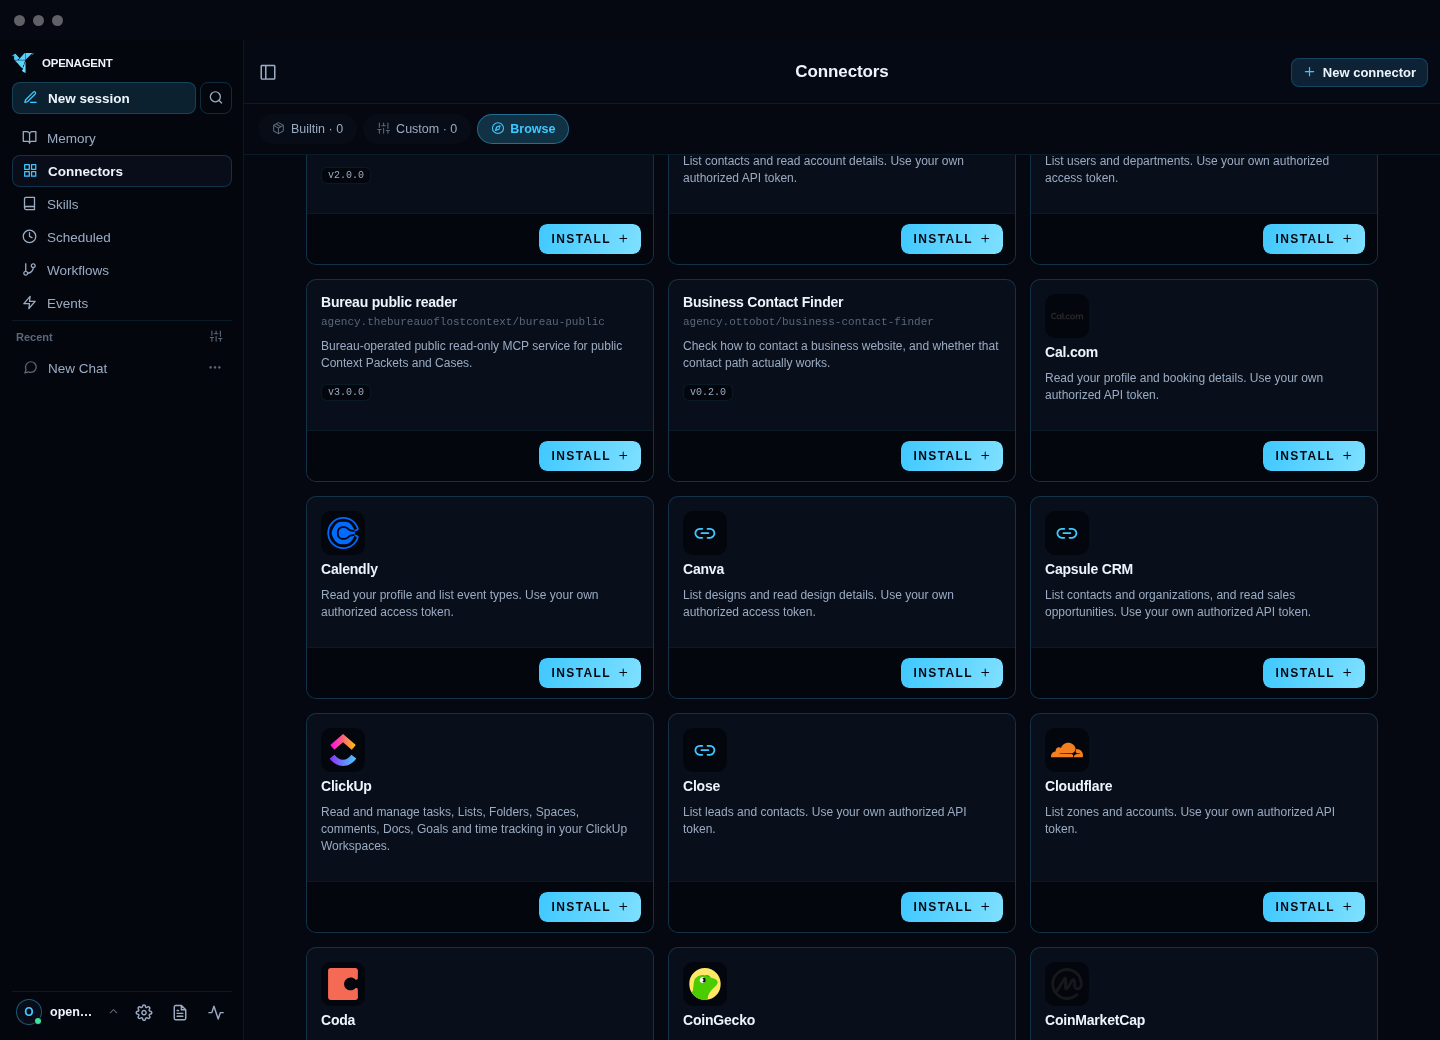Select Connectors in the sidebar
The height and width of the screenshot is (1040, 1440).
(x=122, y=171)
